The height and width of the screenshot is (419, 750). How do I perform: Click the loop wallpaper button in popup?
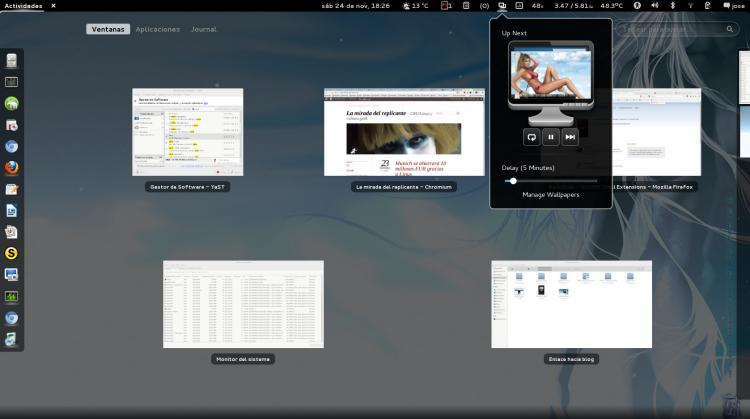click(x=532, y=136)
